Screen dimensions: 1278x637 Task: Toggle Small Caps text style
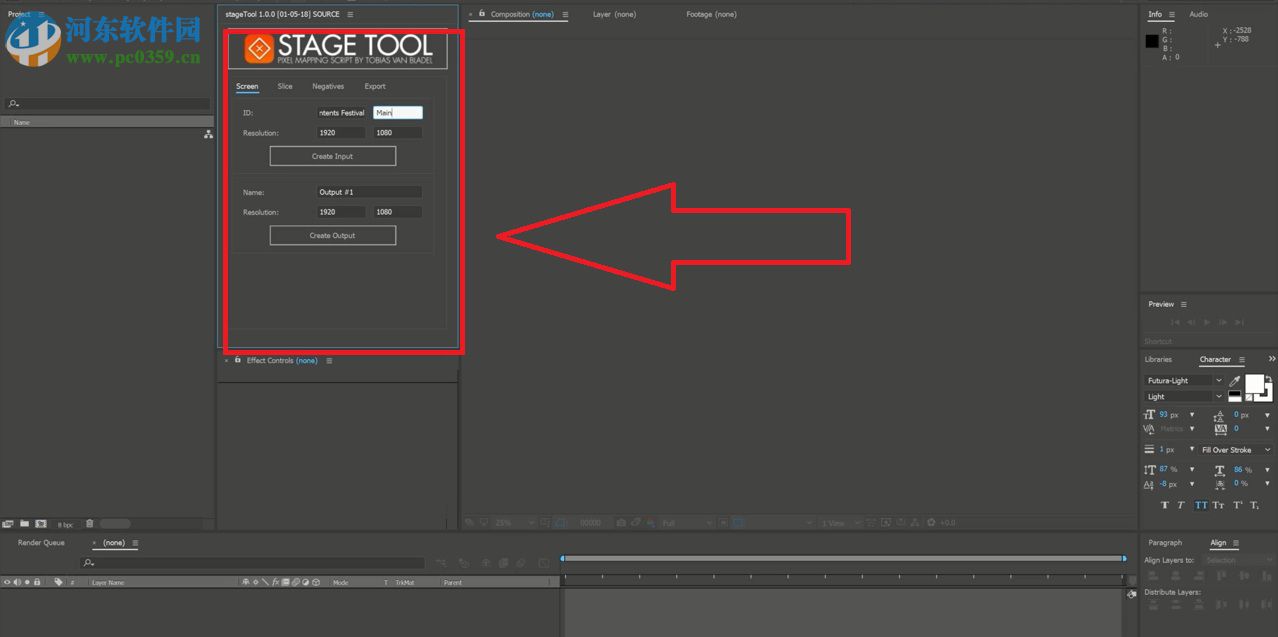[1218, 505]
